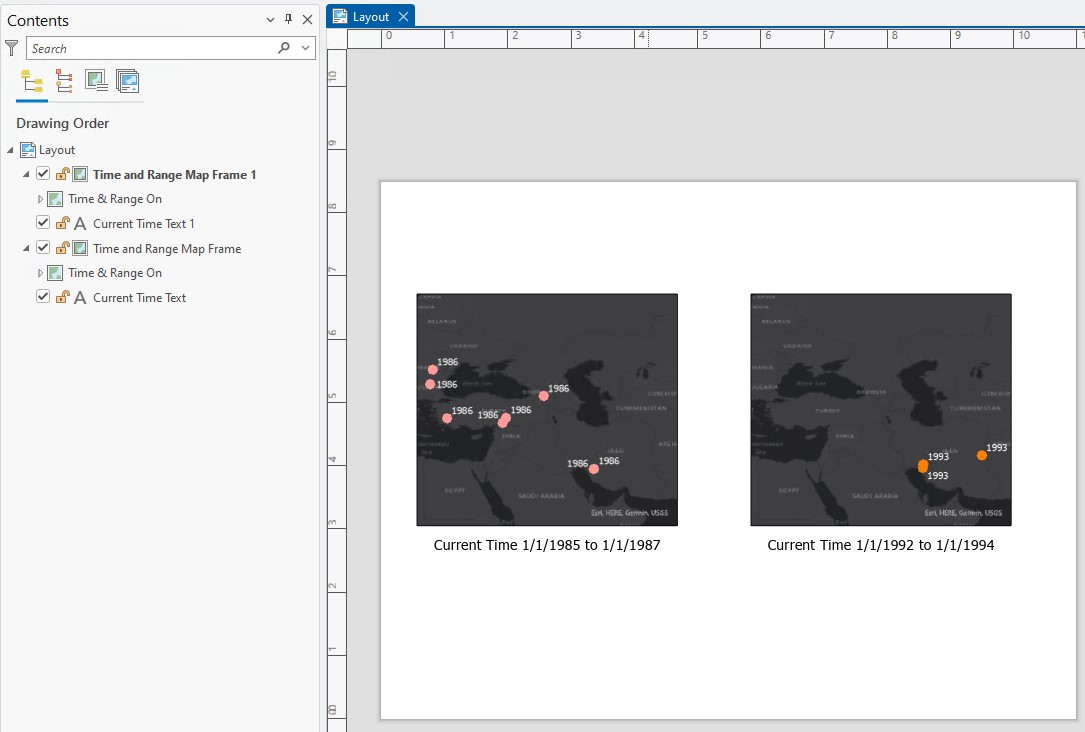This screenshot has height=732, width=1085.
Task: Collapse the Time and Range Map Frame 1 node
Action: point(27,173)
